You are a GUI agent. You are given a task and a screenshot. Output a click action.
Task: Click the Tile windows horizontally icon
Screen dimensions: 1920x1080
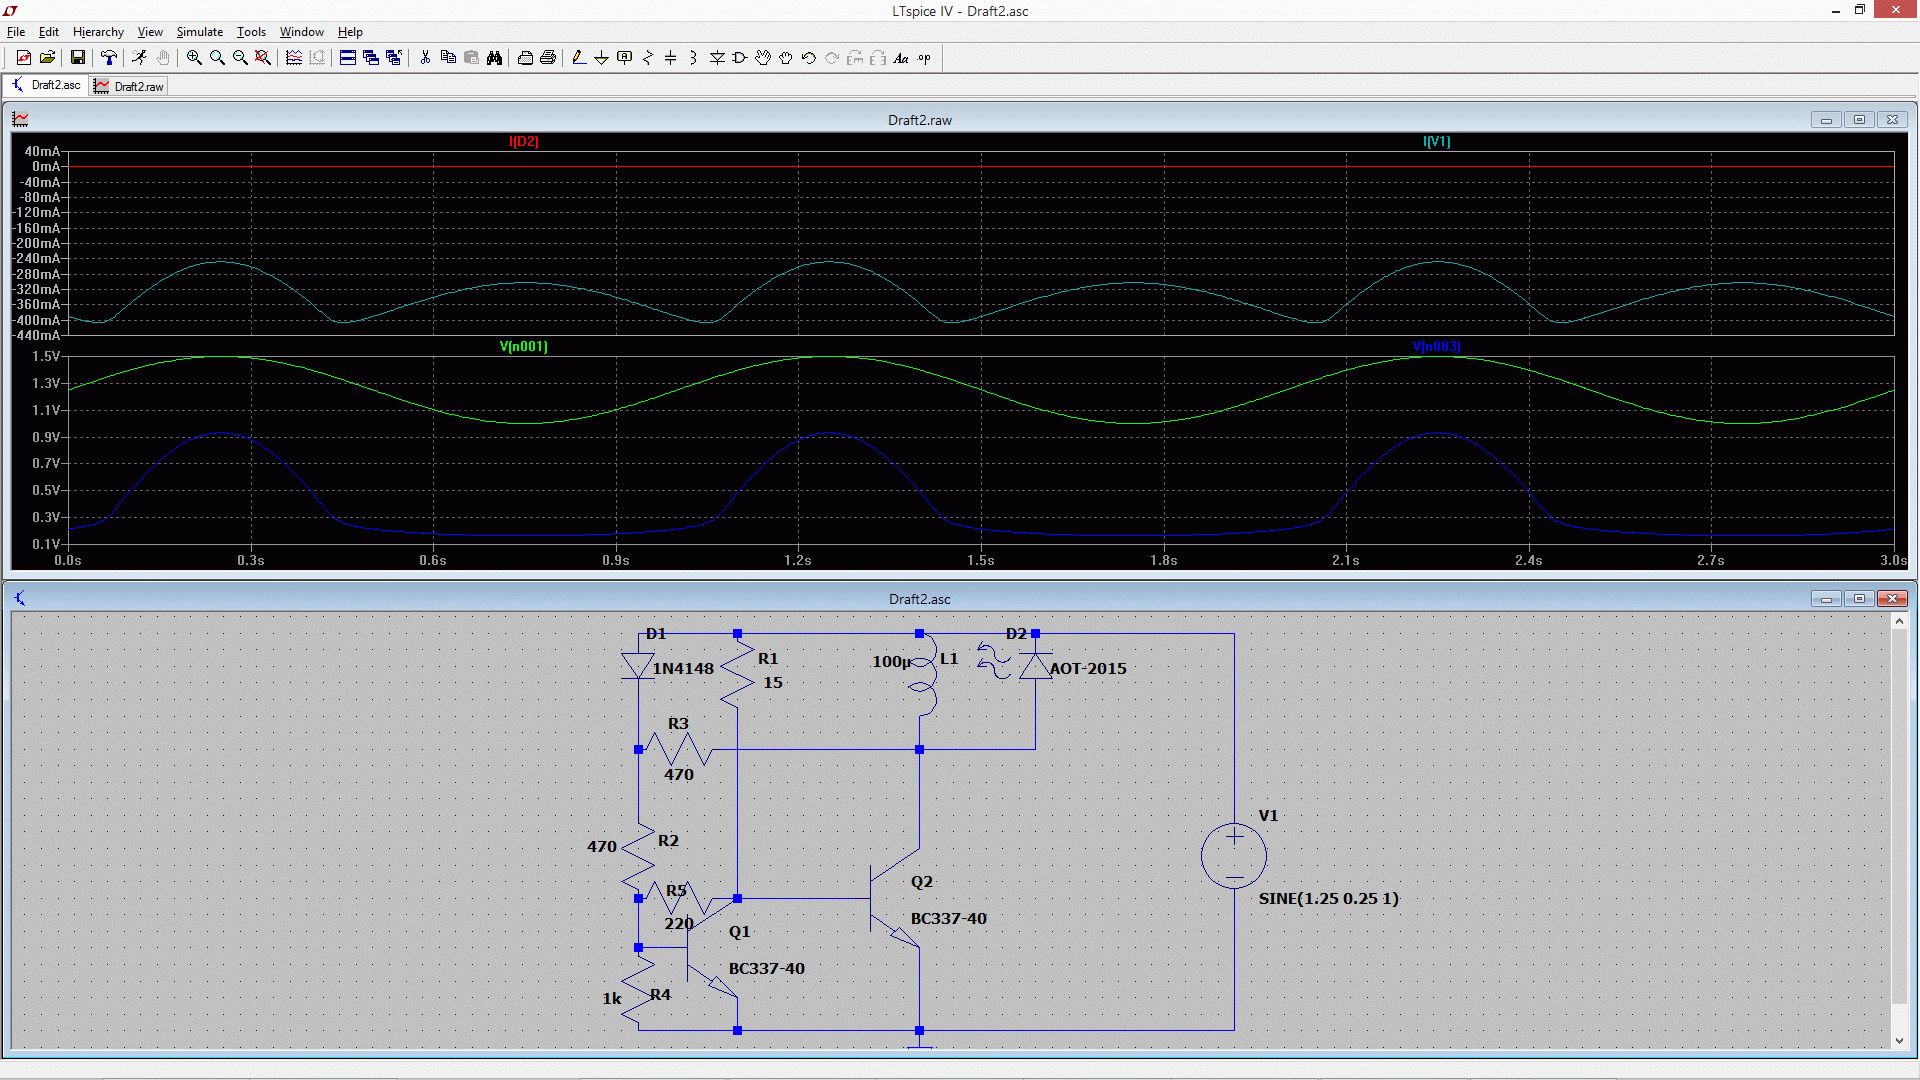click(x=348, y=58)
